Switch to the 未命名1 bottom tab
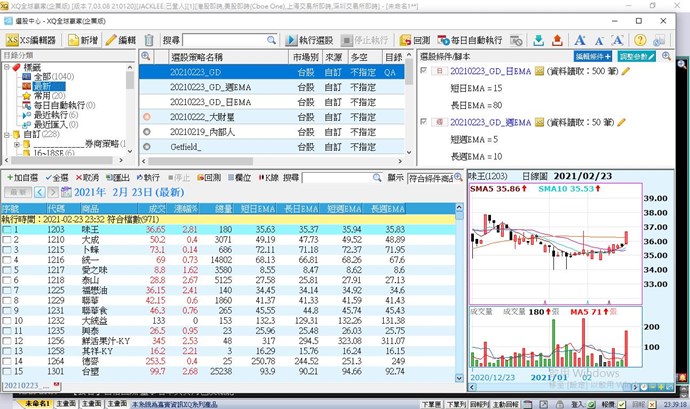 pyautogui.click(x=13, y=403)
